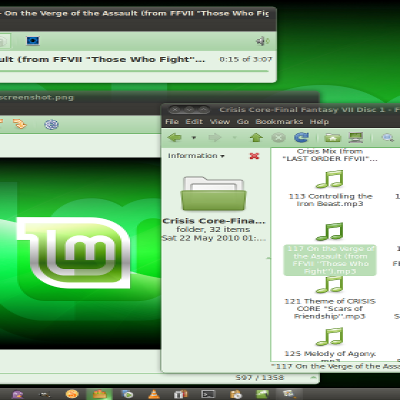Click 'folder, 32 items' text in sidebar

point(213,229)
